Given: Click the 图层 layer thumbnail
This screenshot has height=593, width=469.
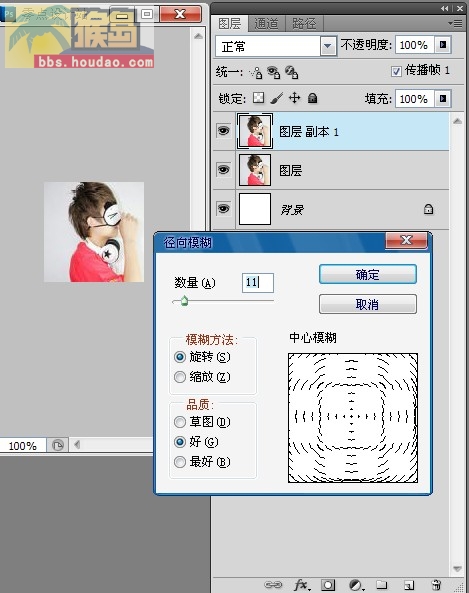Looking at the screenshot, I should tap(255, 170).
